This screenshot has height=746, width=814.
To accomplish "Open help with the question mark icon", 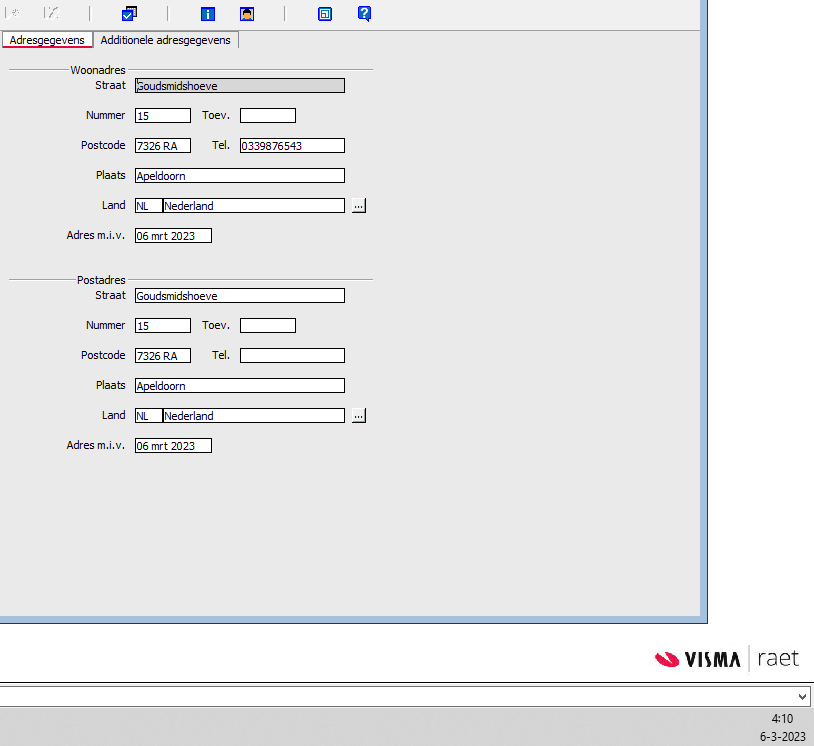I will pos(364,13).
